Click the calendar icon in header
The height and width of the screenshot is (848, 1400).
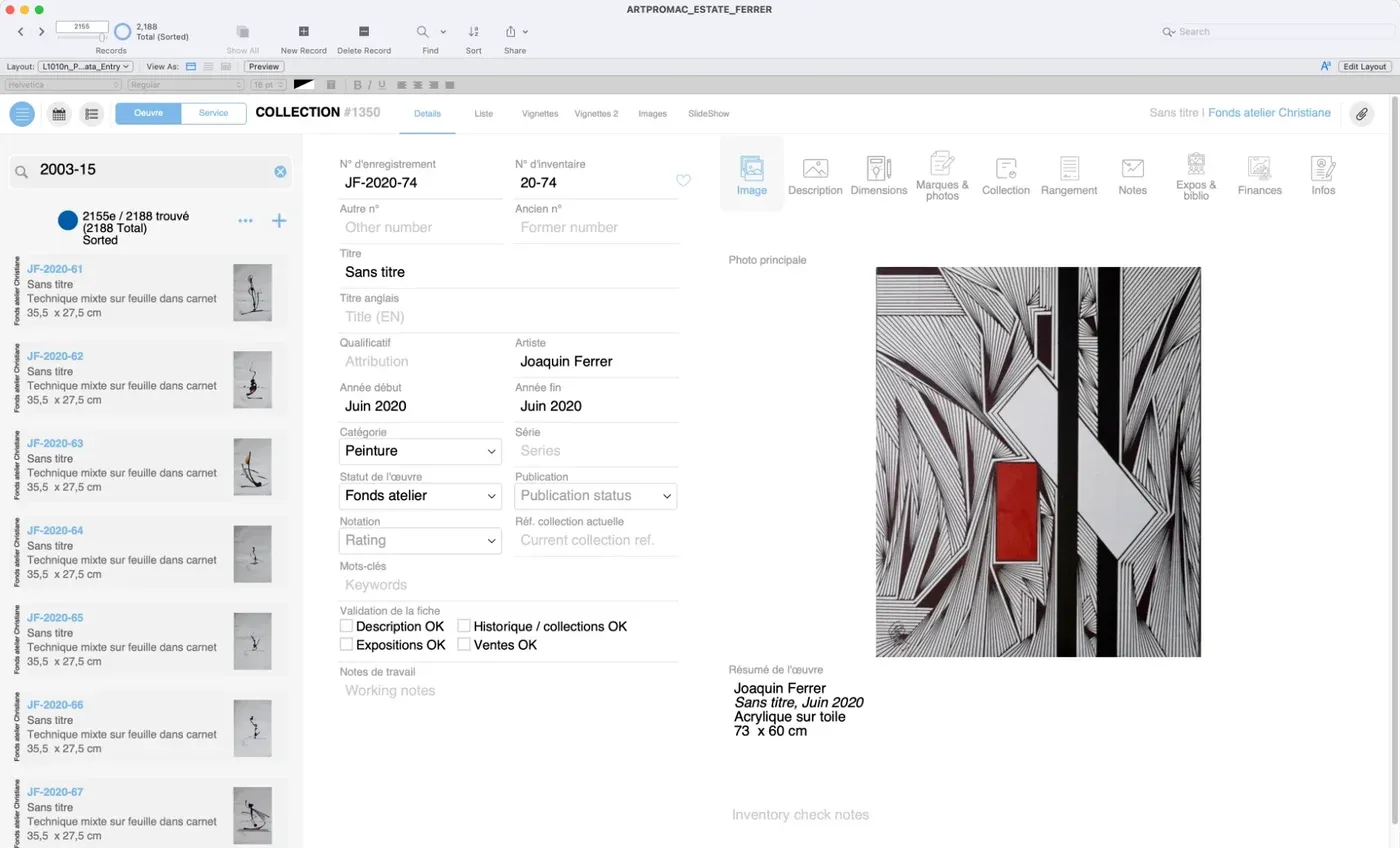tap(59, 114)
